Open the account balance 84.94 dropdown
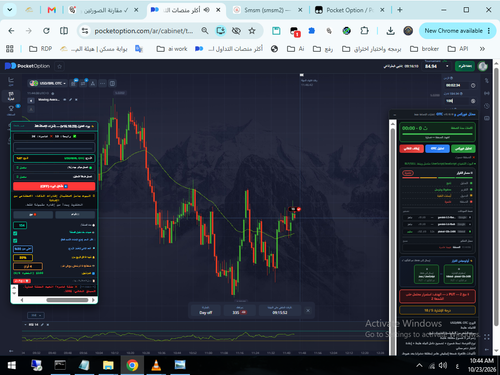The image size is (500, 375). click(x=437, y=66)
